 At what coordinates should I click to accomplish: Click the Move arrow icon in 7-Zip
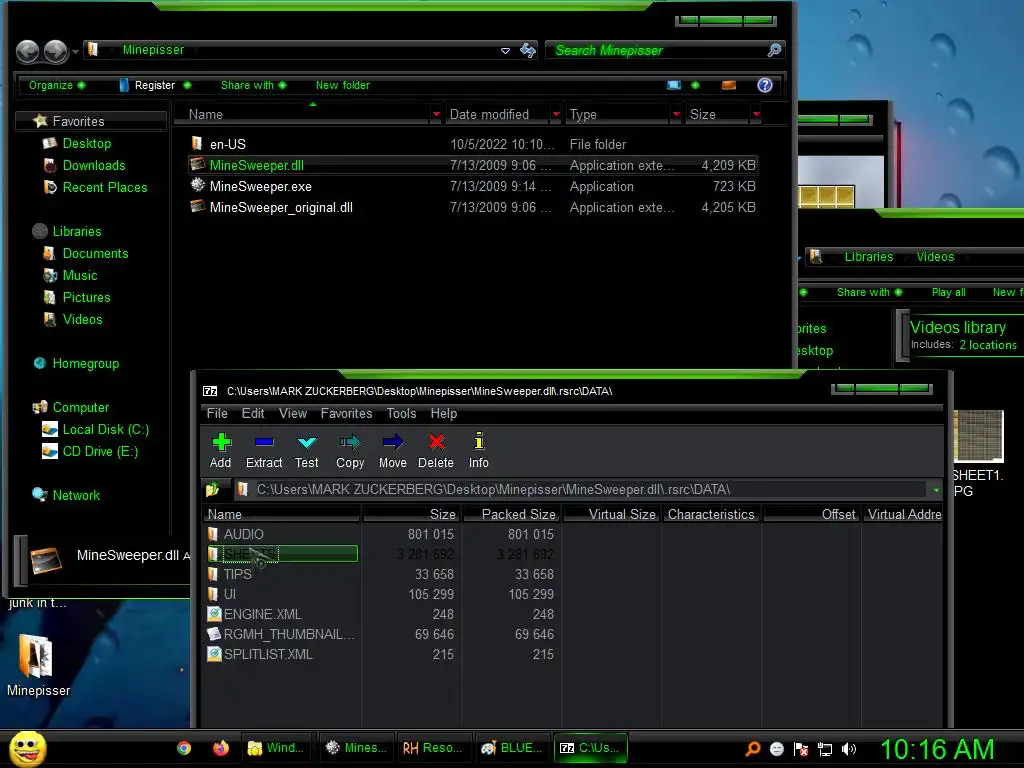click(x=392, y=450)
